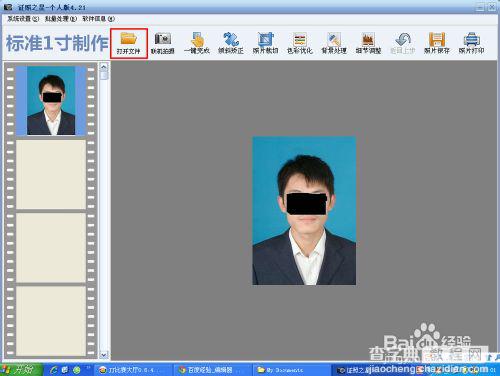This screenshot has width=500, height=376.
Task: Start 联机拍摄 camera capture
Action: click(163, 44)
